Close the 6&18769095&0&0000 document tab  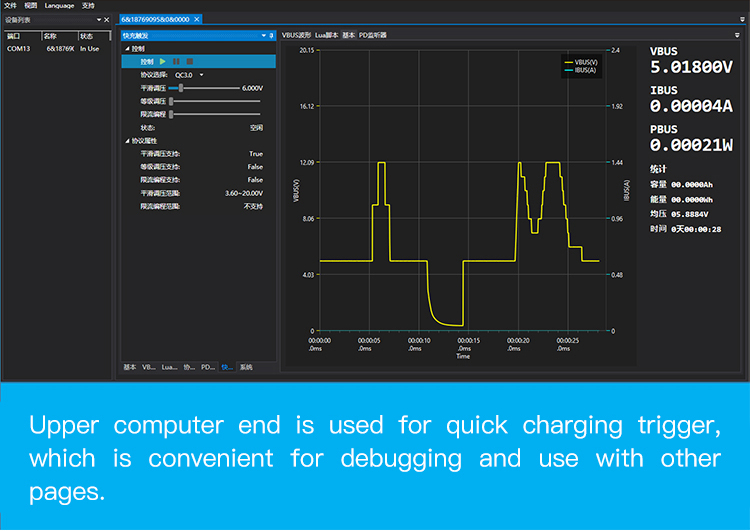(x=197, y=19)
